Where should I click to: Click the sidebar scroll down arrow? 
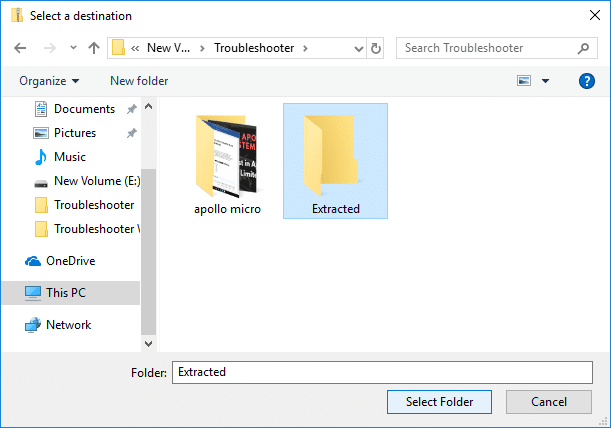pos(149,343)
